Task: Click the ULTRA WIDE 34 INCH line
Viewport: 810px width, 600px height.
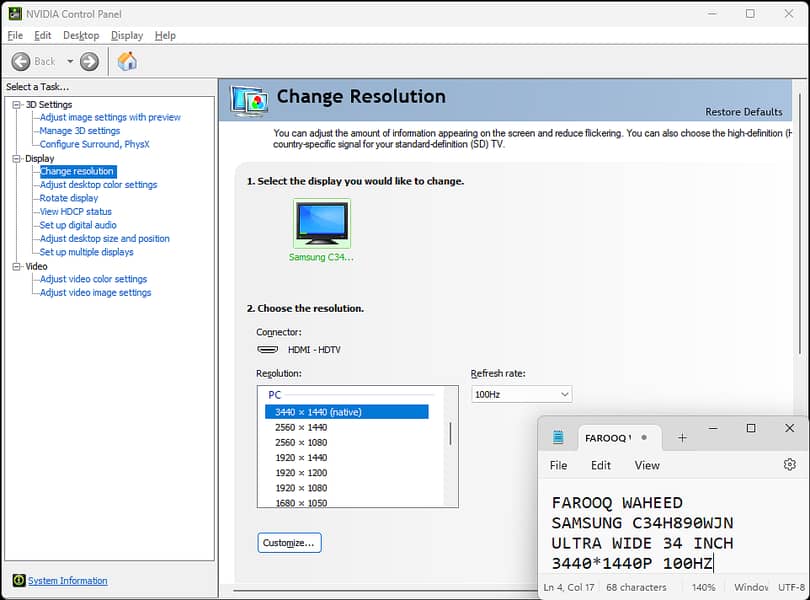Action: (x=642, y=543)
